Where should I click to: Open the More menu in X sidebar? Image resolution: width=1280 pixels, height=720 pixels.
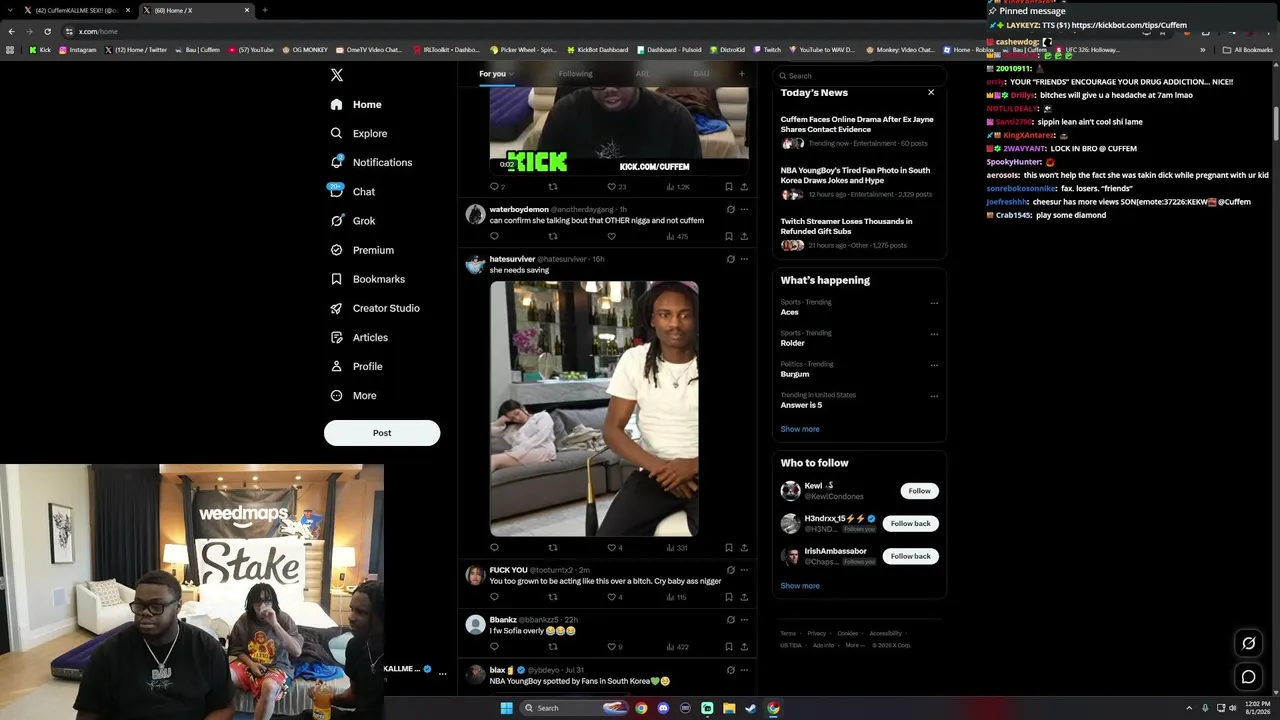coord(353,396)
